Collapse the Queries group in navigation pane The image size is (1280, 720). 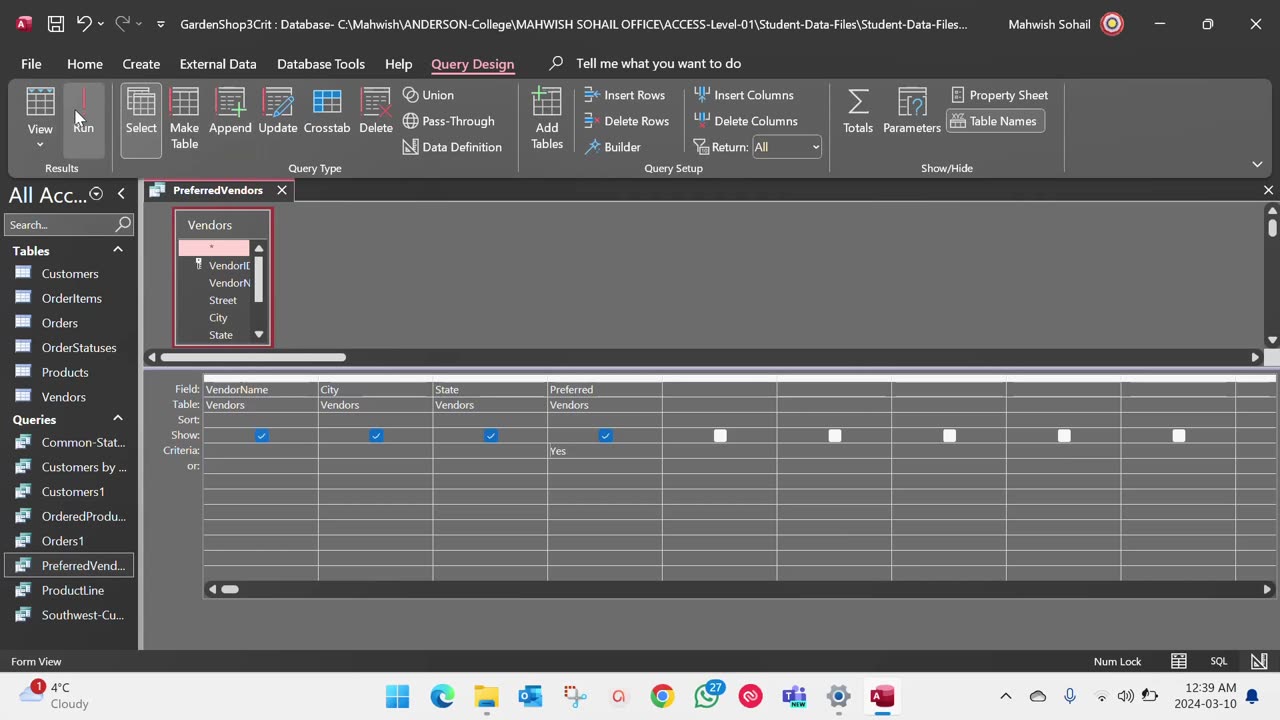coord(118,419)
